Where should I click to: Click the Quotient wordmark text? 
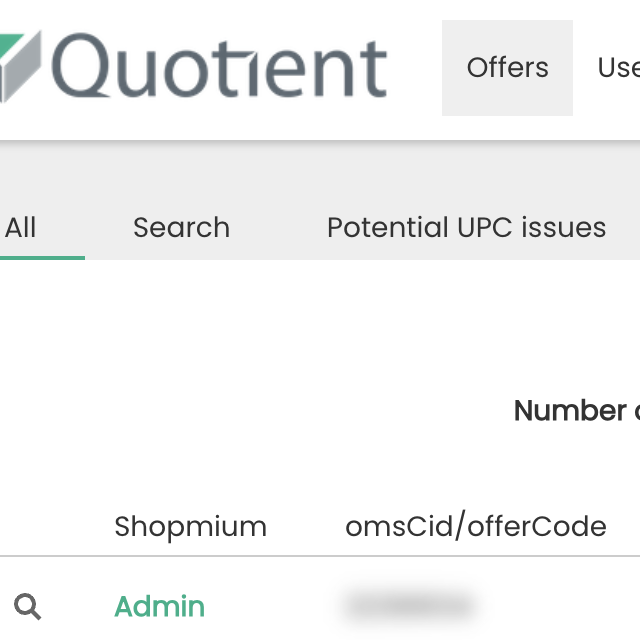pos(219,66)
